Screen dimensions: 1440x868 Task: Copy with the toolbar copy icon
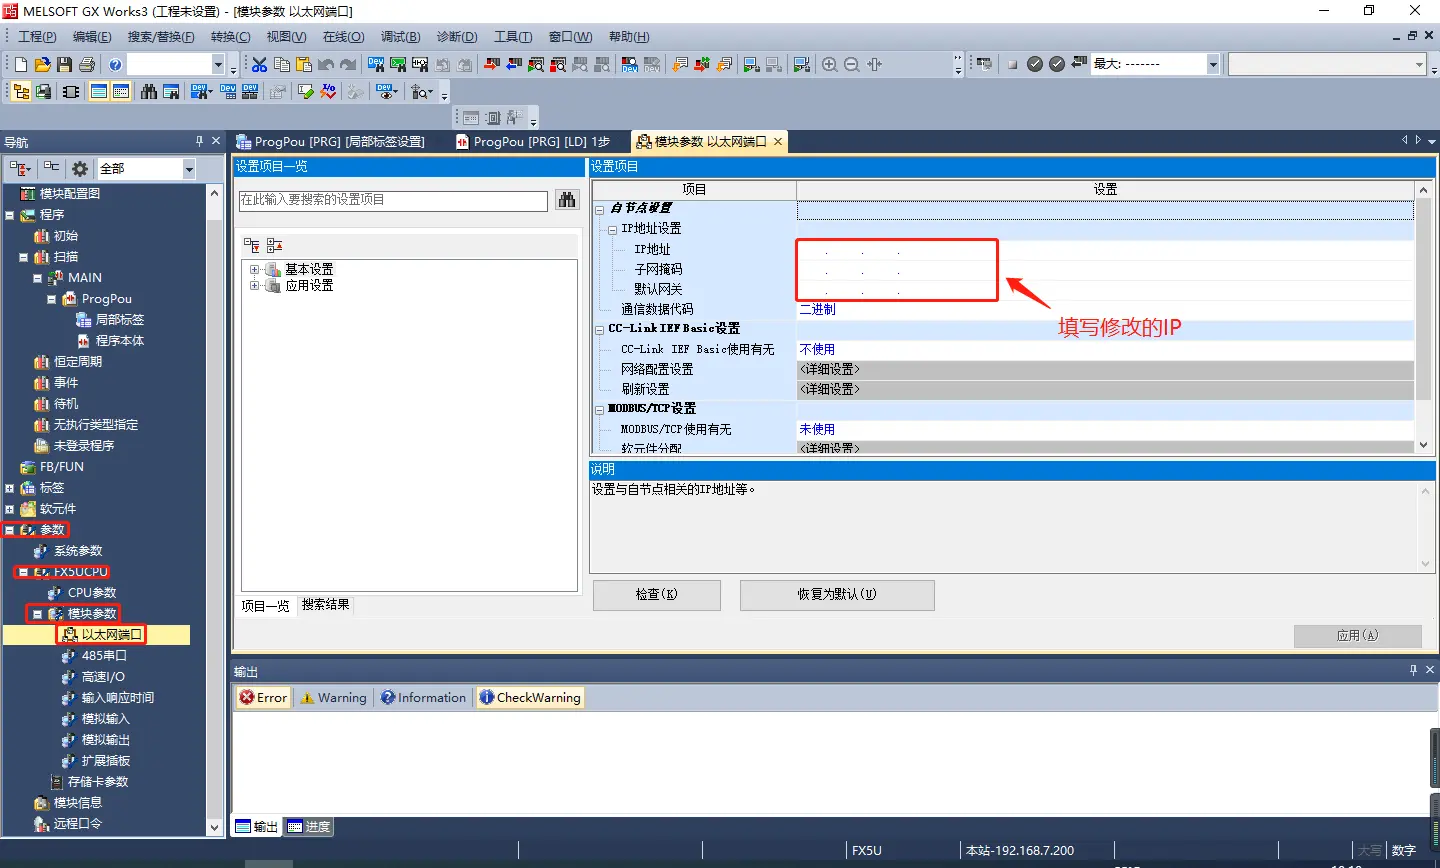pos(282,64)
